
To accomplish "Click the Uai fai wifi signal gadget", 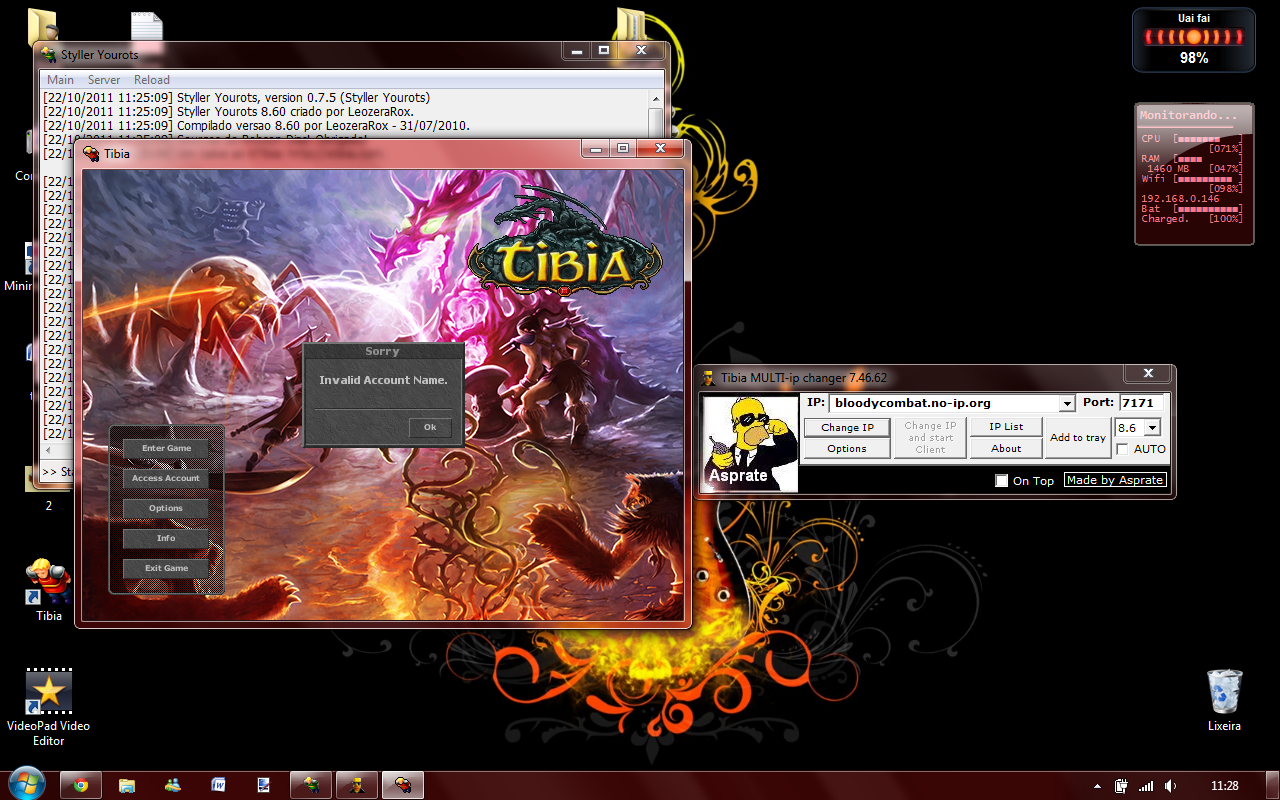I will click(1193, 40).
